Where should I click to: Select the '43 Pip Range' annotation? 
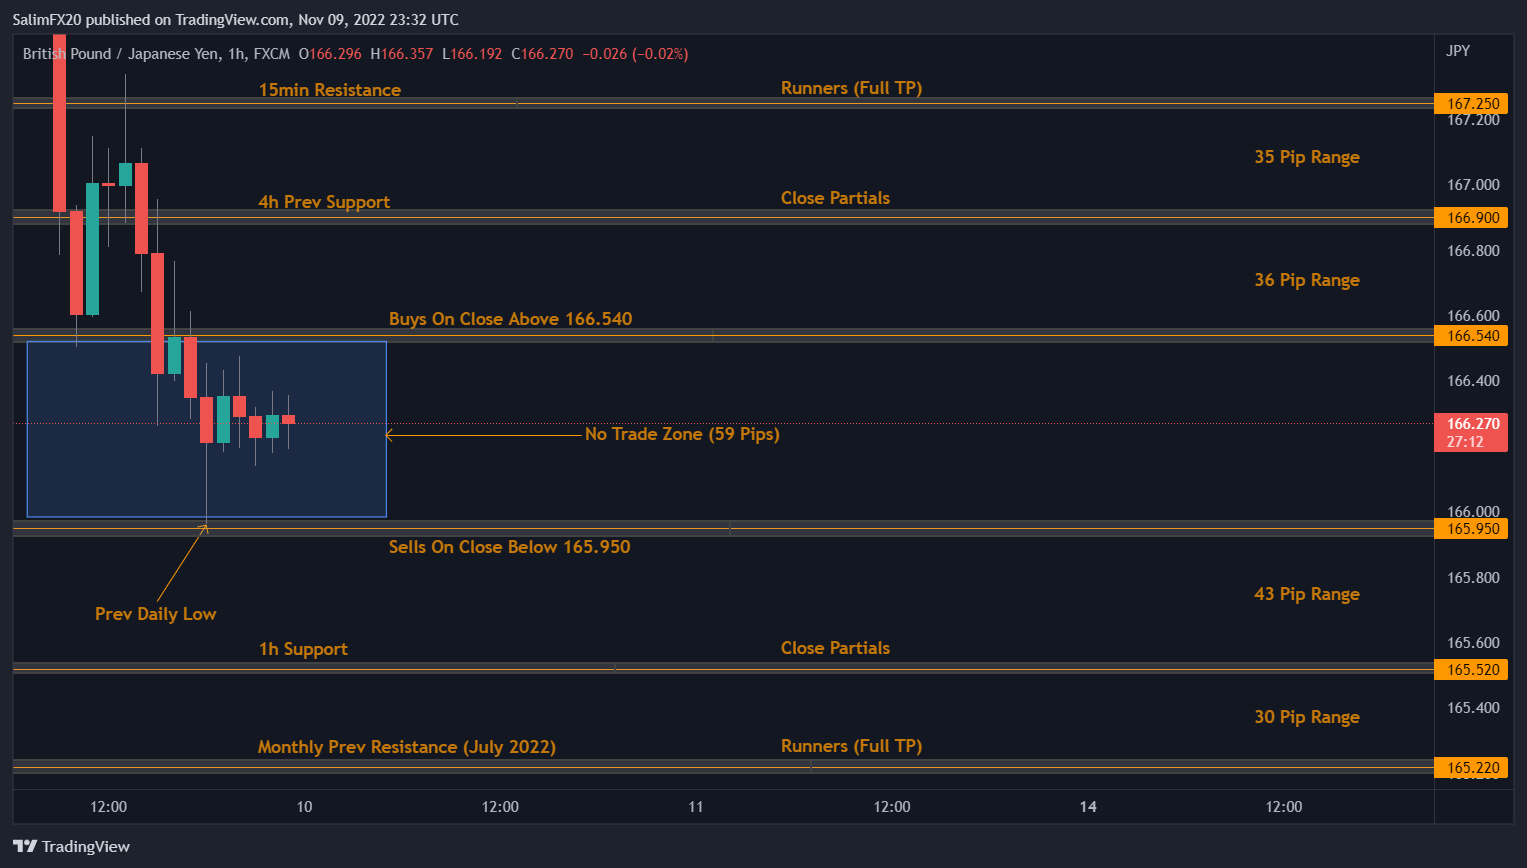pyautogui.click(x=1306, y=594)
